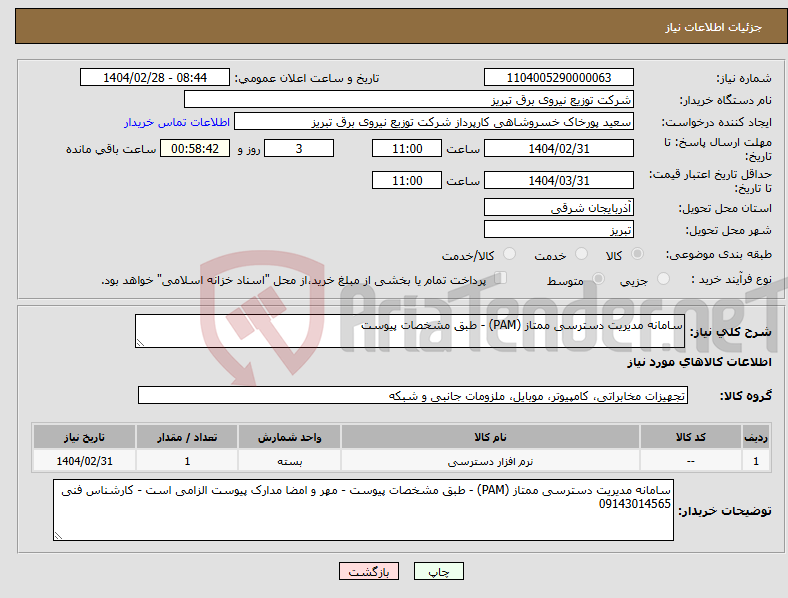Click the requester field سعید پورخاک خسروشاهی

coord(434,122)
